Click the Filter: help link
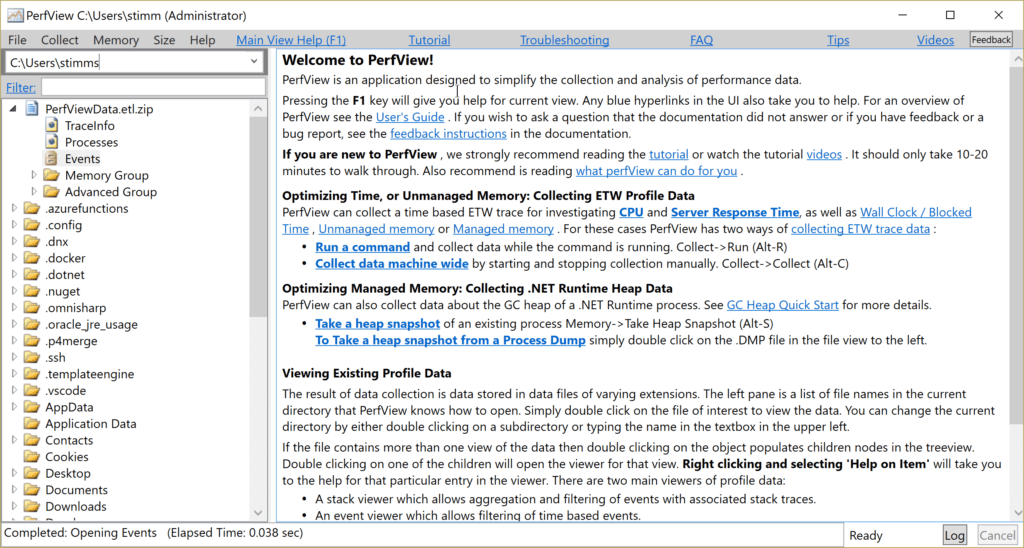The height and width of the screenshot is (548, 1024). tap(21, 87)
